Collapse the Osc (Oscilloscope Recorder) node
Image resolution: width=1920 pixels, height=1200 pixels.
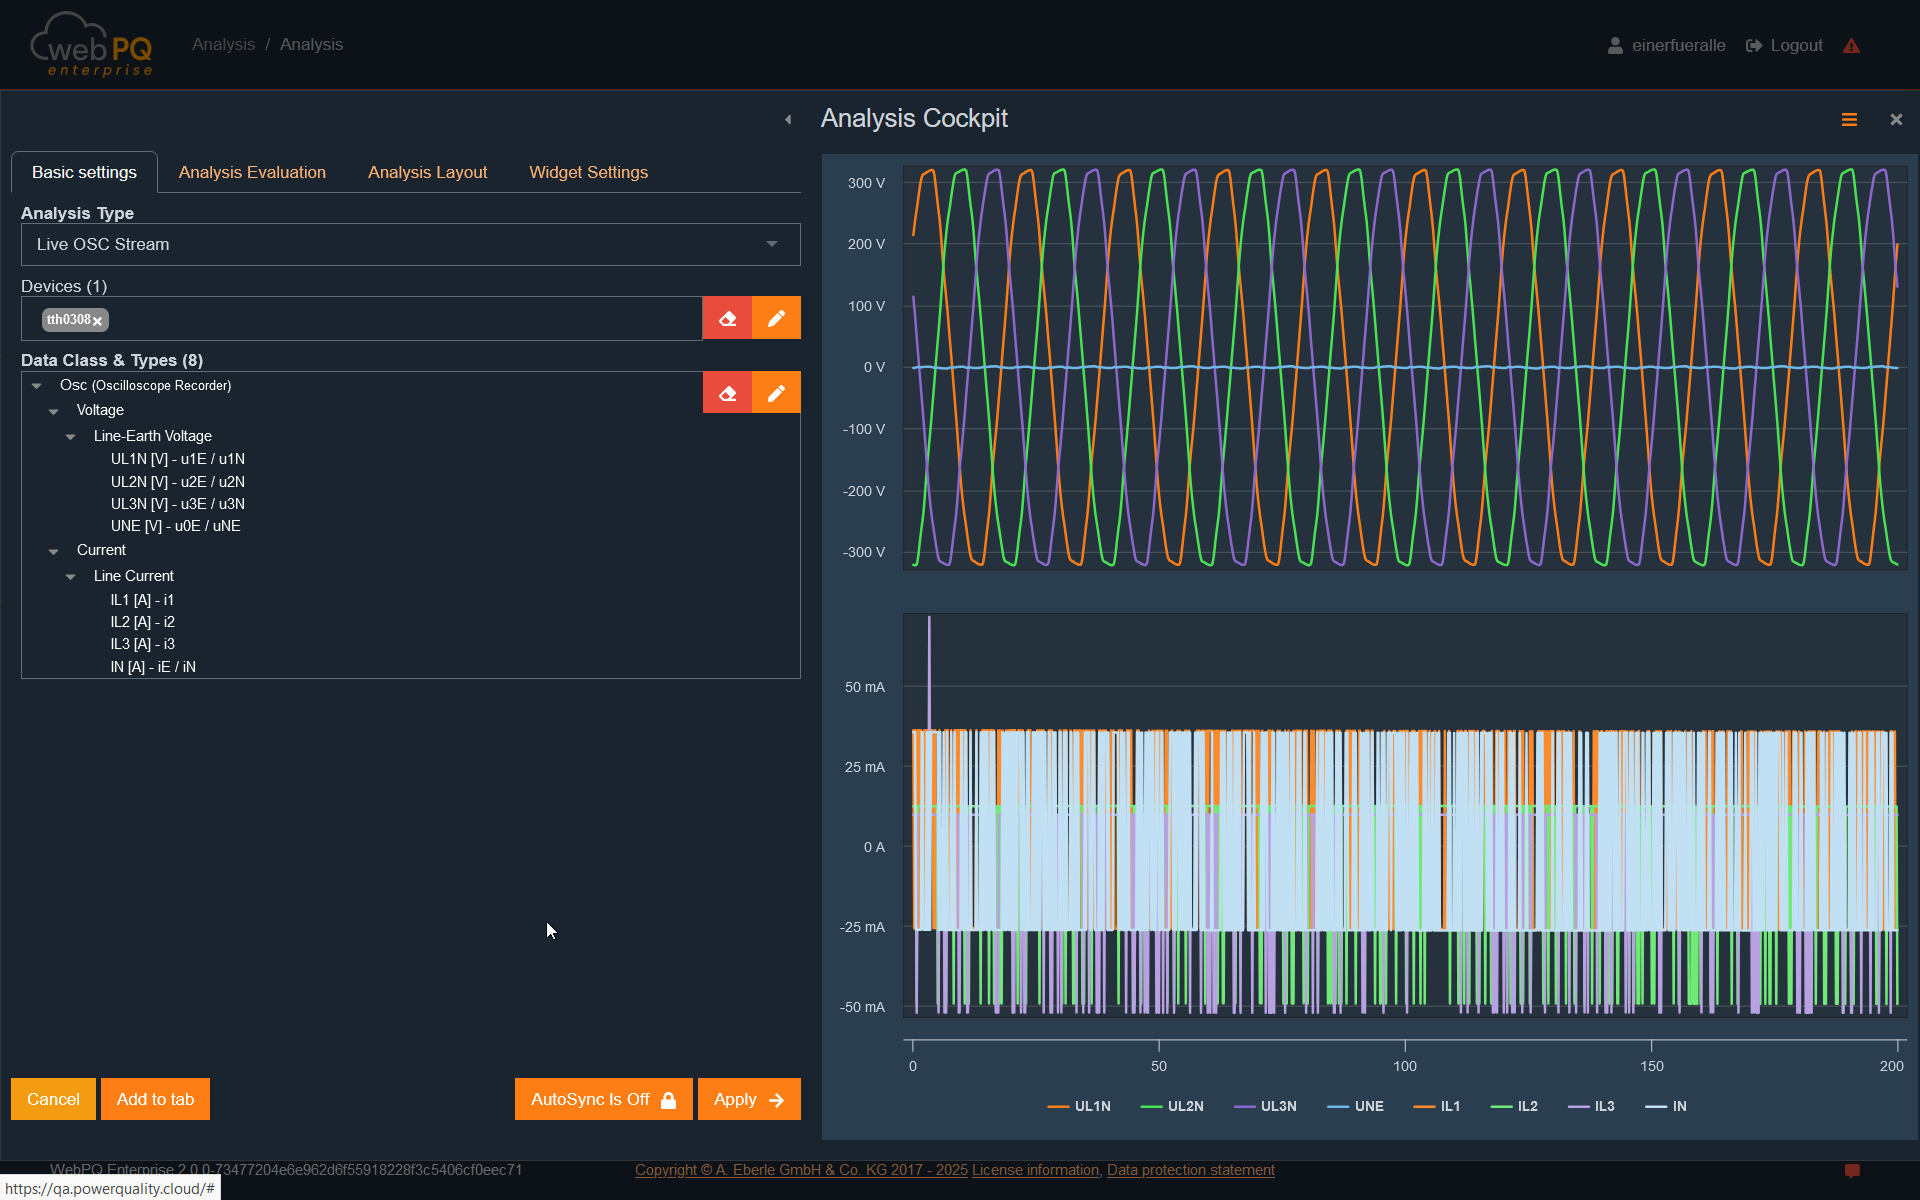[x=37, y=386]
